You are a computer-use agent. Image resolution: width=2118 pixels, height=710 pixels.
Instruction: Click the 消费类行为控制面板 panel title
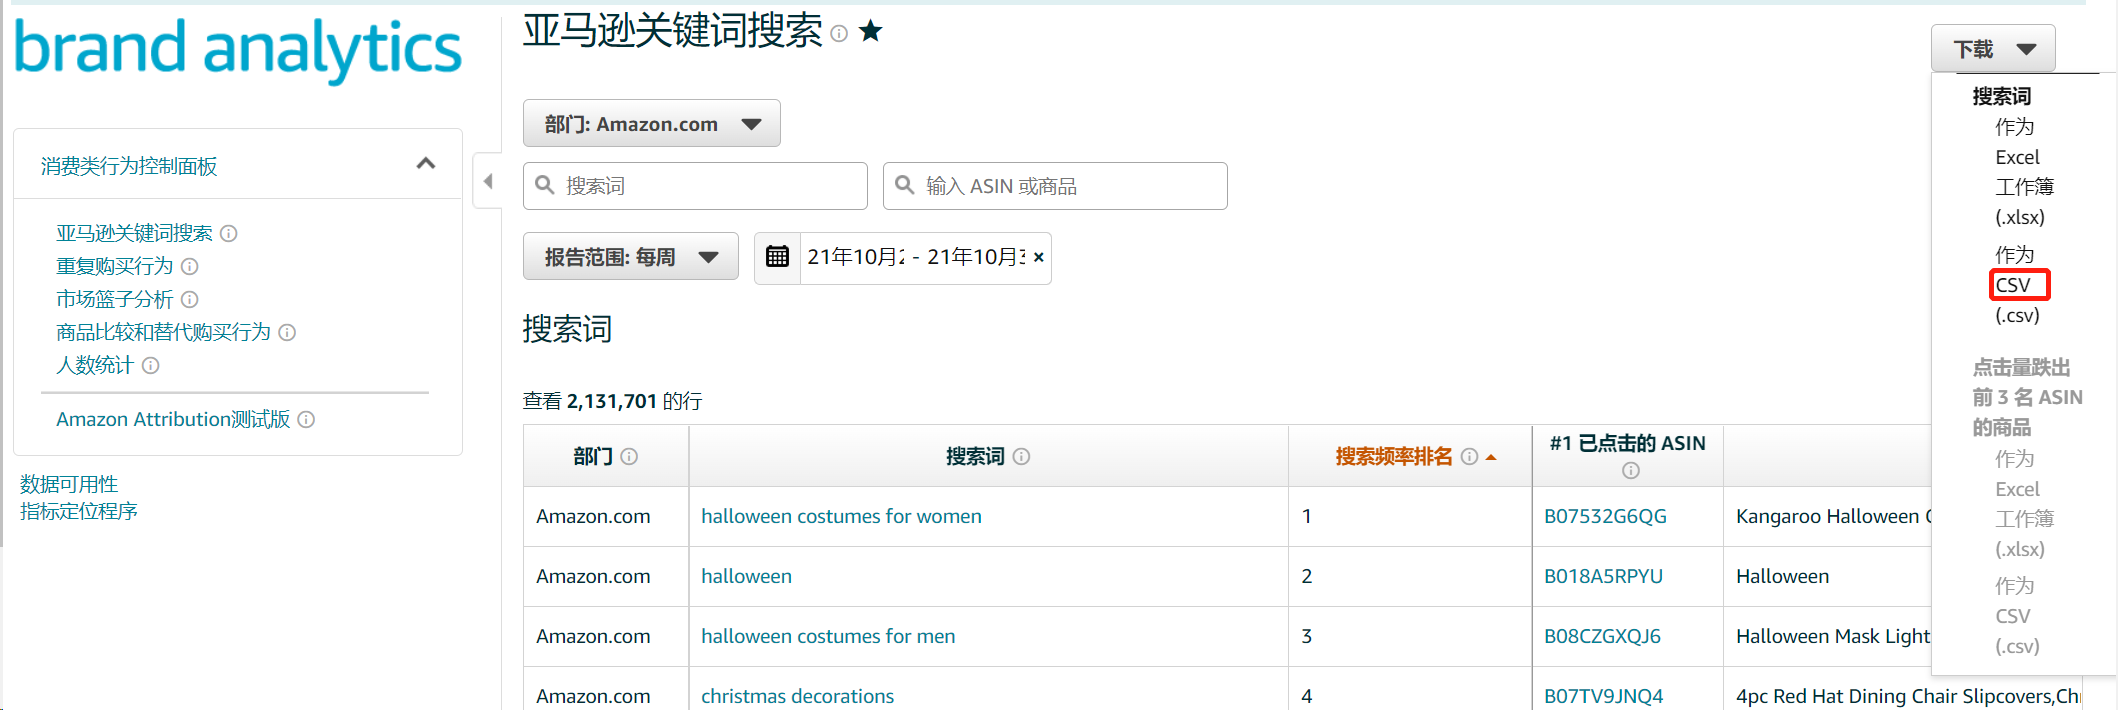(129, 166)
